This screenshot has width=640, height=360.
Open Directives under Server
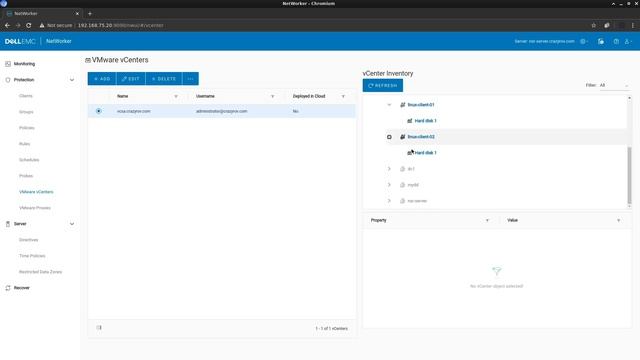[29, 240]
